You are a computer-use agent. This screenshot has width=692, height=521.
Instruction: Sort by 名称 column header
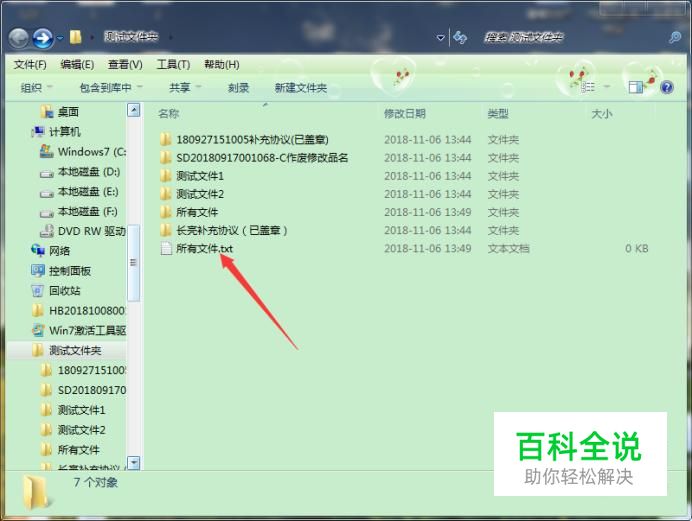tap(169, 114)
